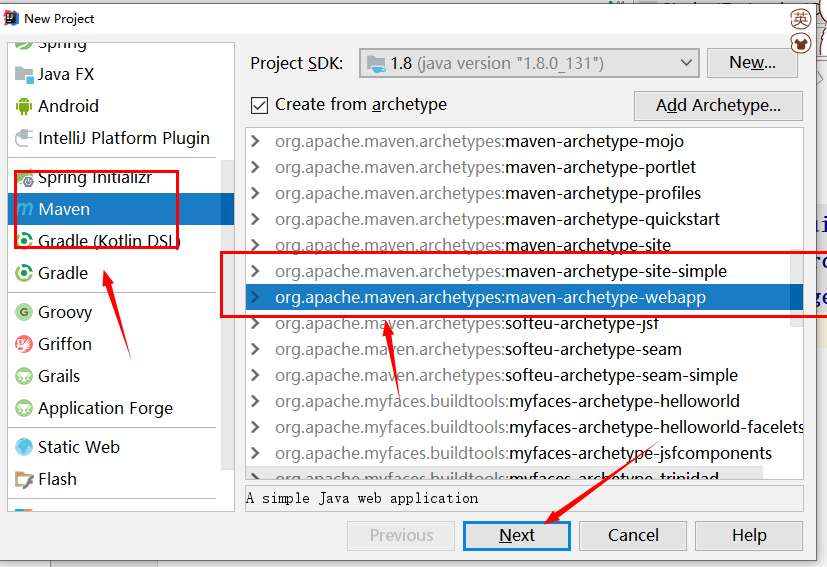The height and width of the screenshot is (567, 827).
Task: Click the Android robot icon
Action: coord(24,106)
